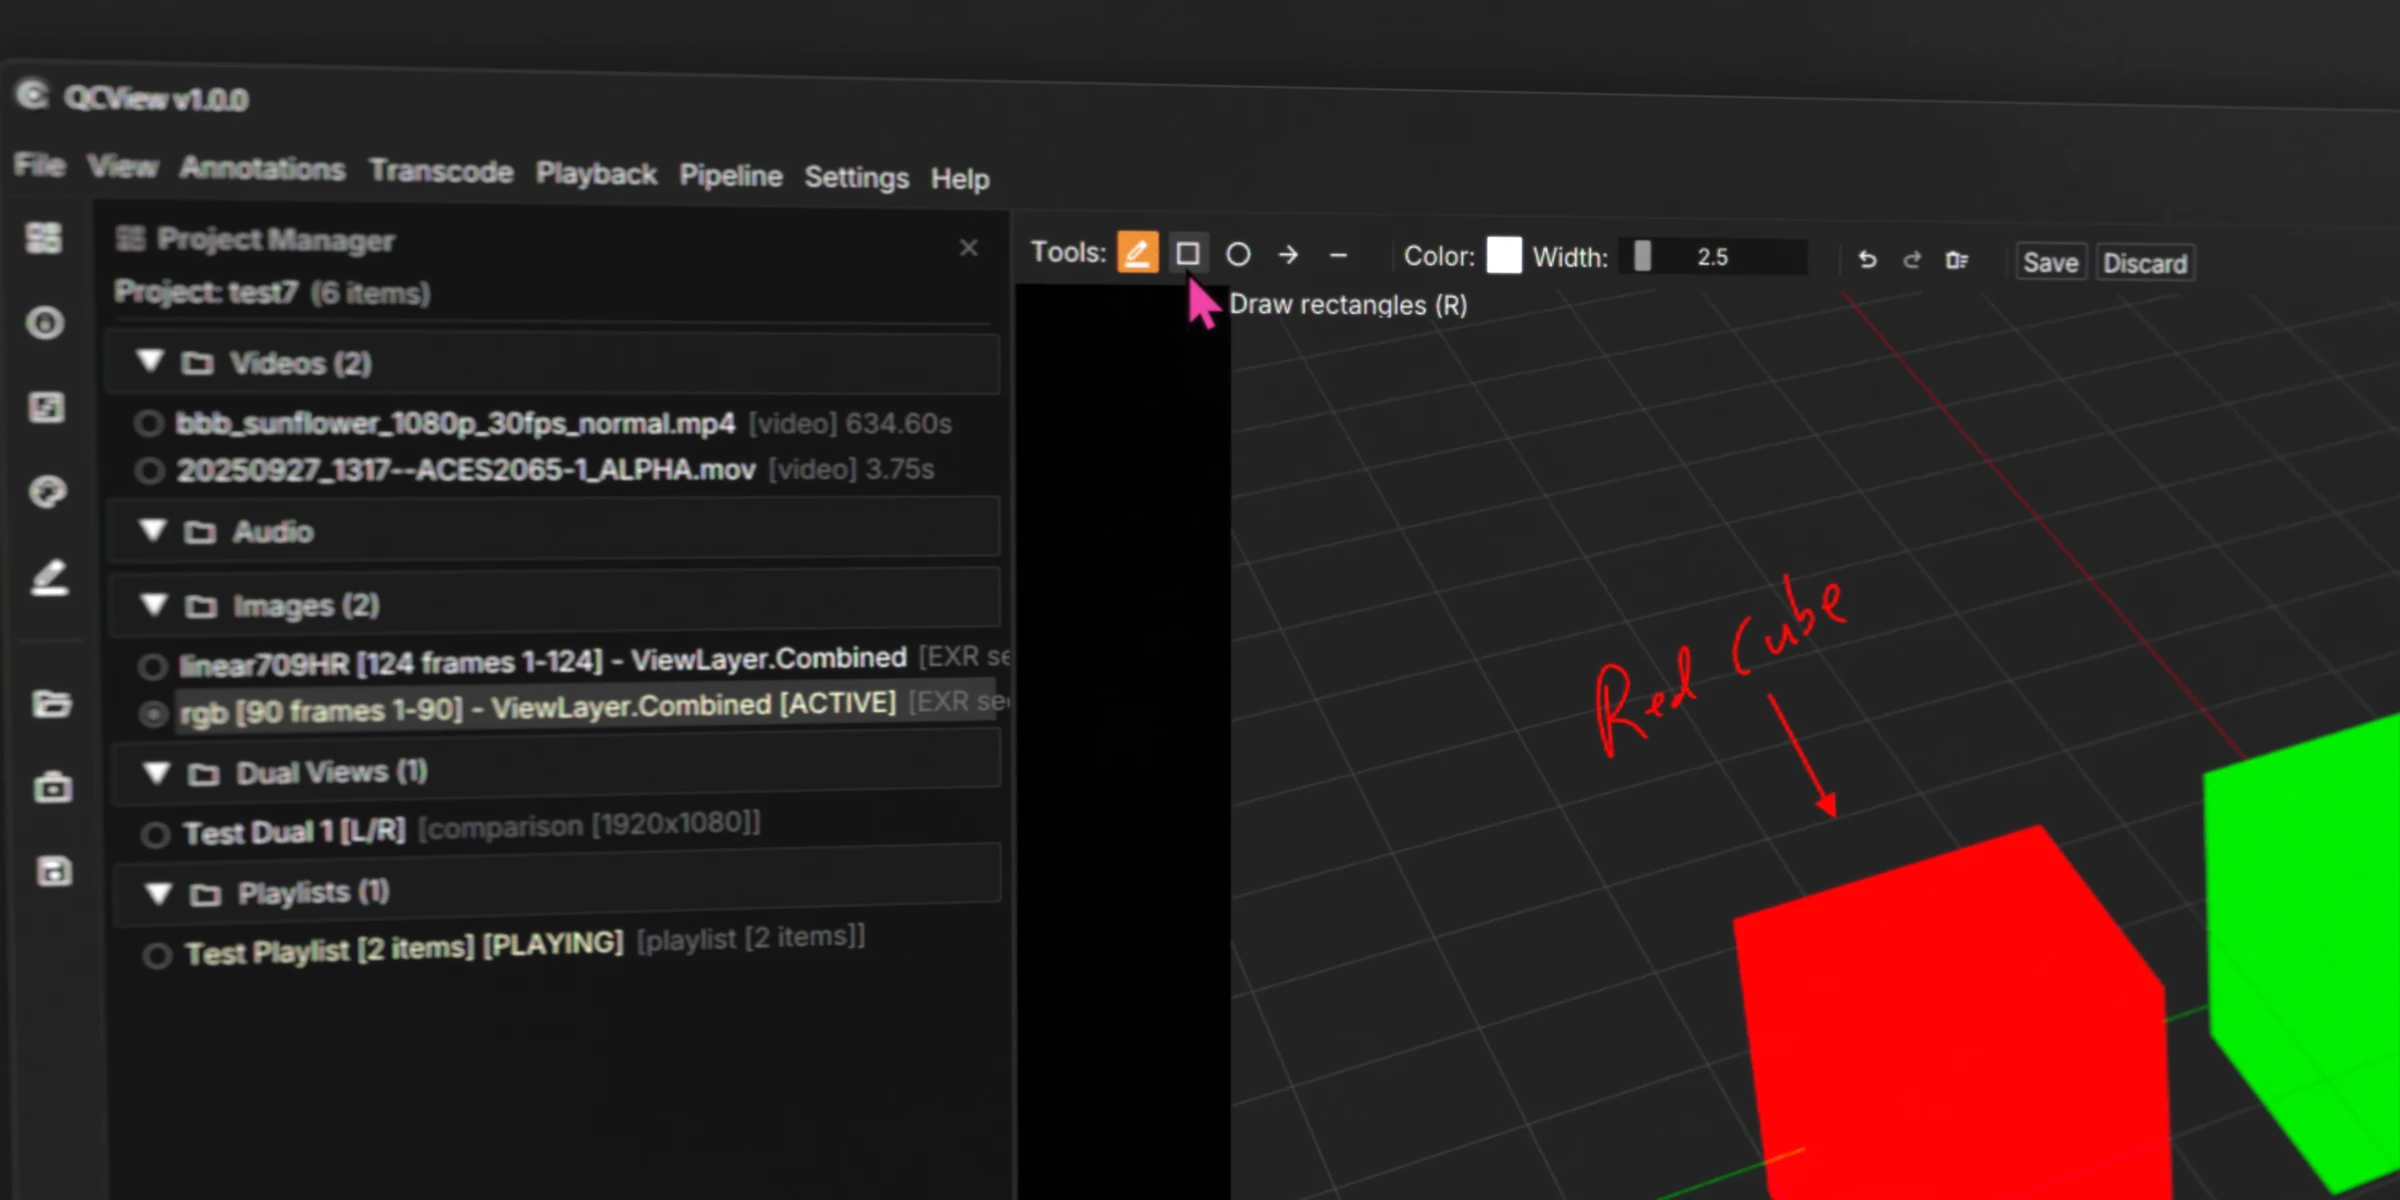2400x1200 pixels.
Task: Open the annotation color swatch picker
Action: pyautogui.click(x=1504, y=256)
